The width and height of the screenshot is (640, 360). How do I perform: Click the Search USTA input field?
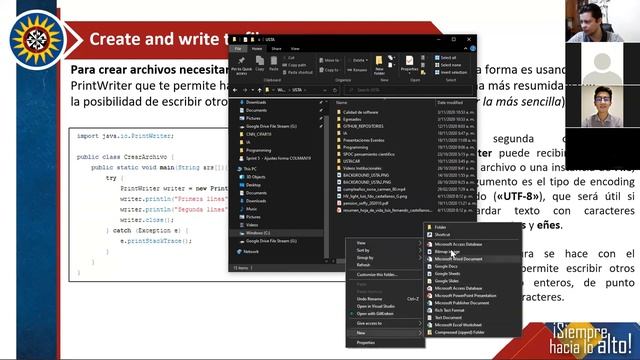pos(408,90)
